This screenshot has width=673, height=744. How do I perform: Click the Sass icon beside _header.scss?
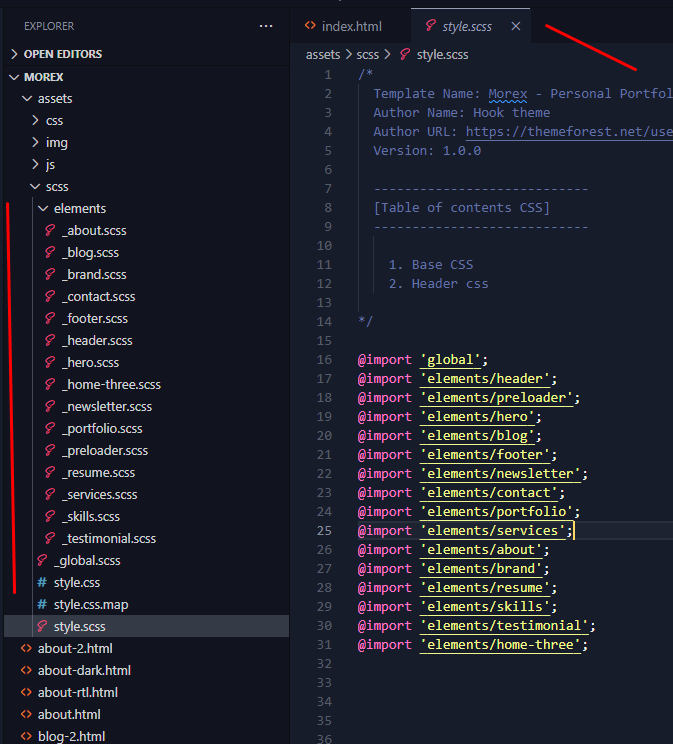click(x=50, y=340)
